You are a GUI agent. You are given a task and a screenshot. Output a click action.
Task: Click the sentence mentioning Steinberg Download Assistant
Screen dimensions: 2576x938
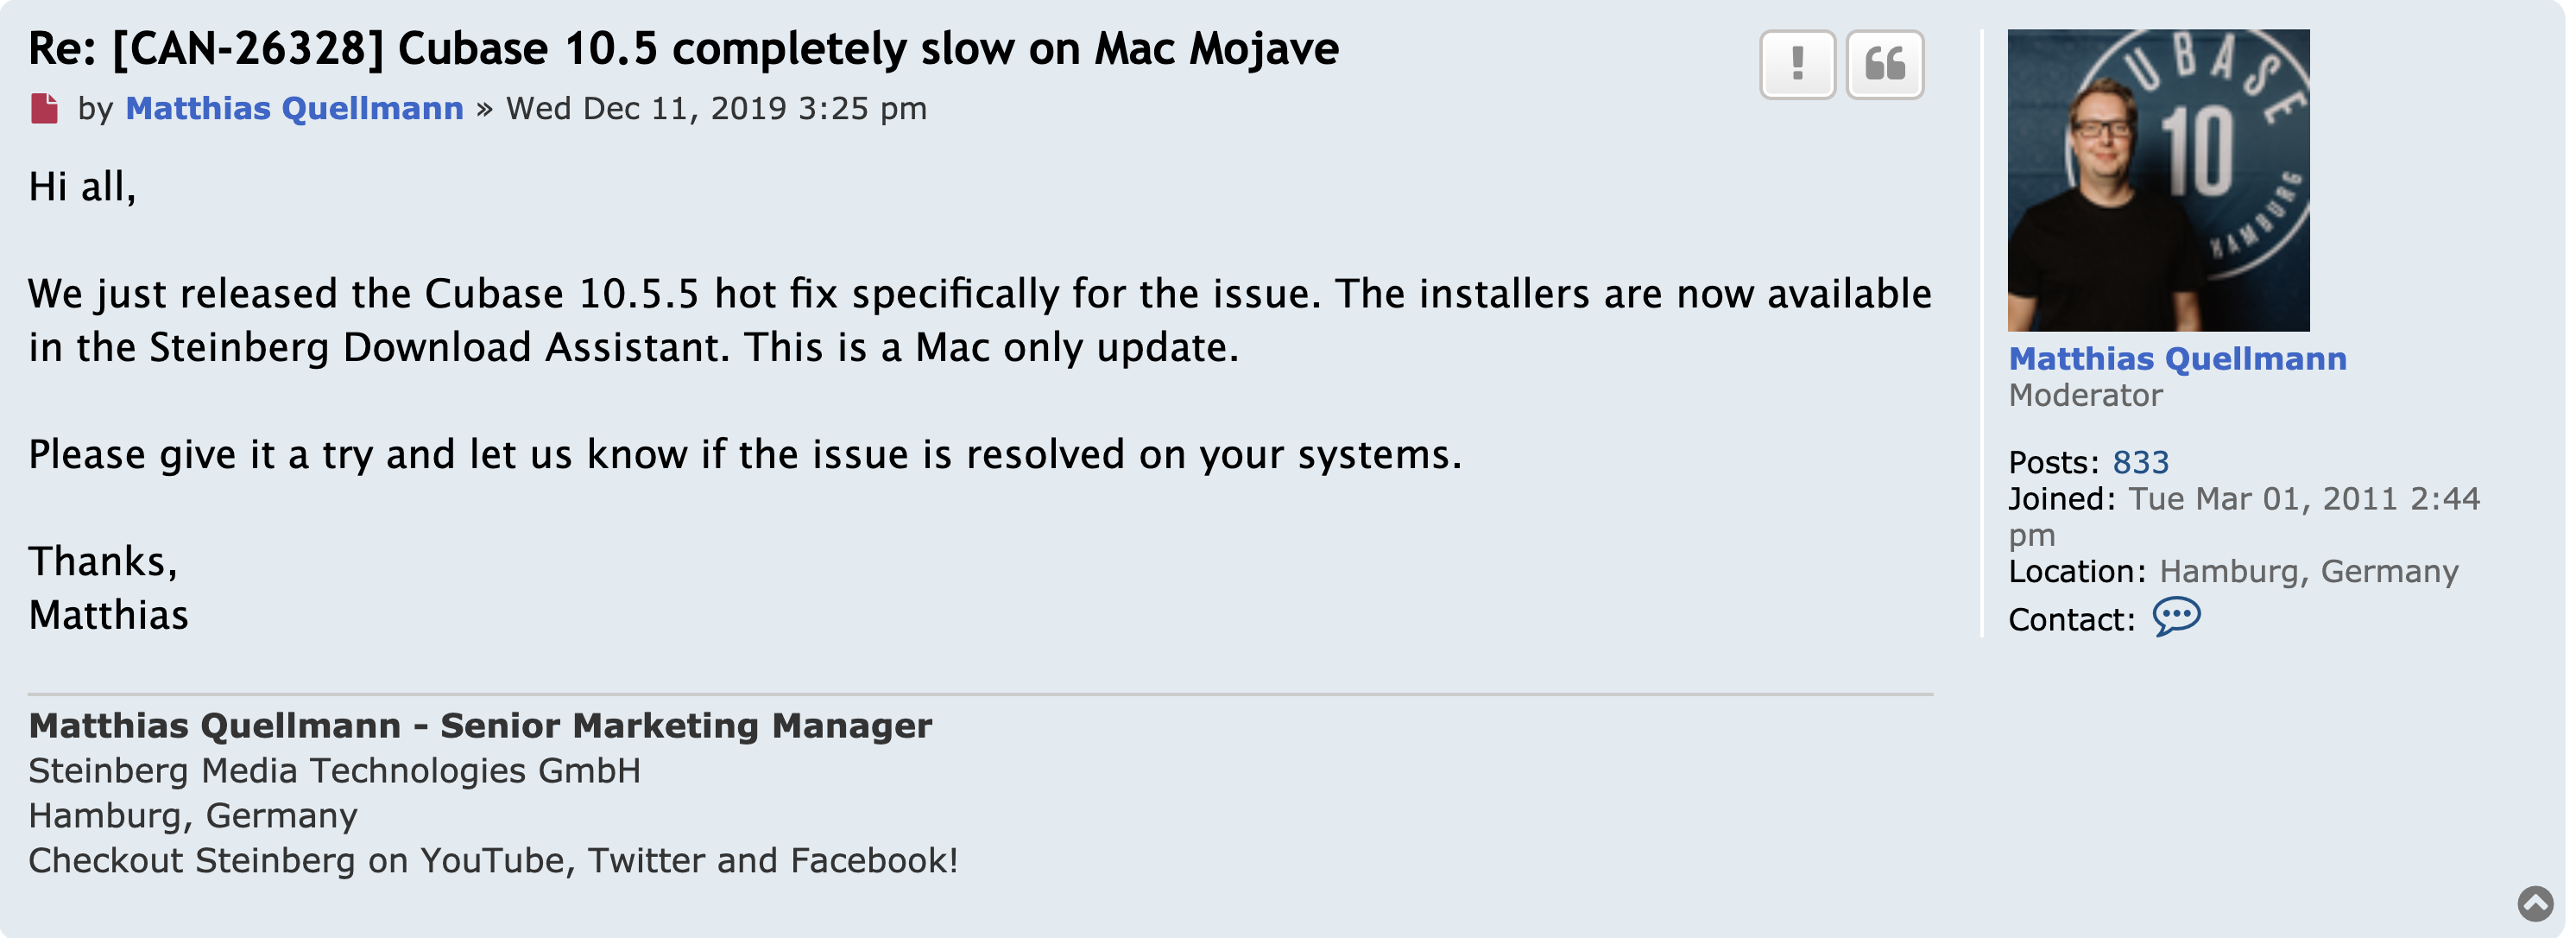[633, 347]
